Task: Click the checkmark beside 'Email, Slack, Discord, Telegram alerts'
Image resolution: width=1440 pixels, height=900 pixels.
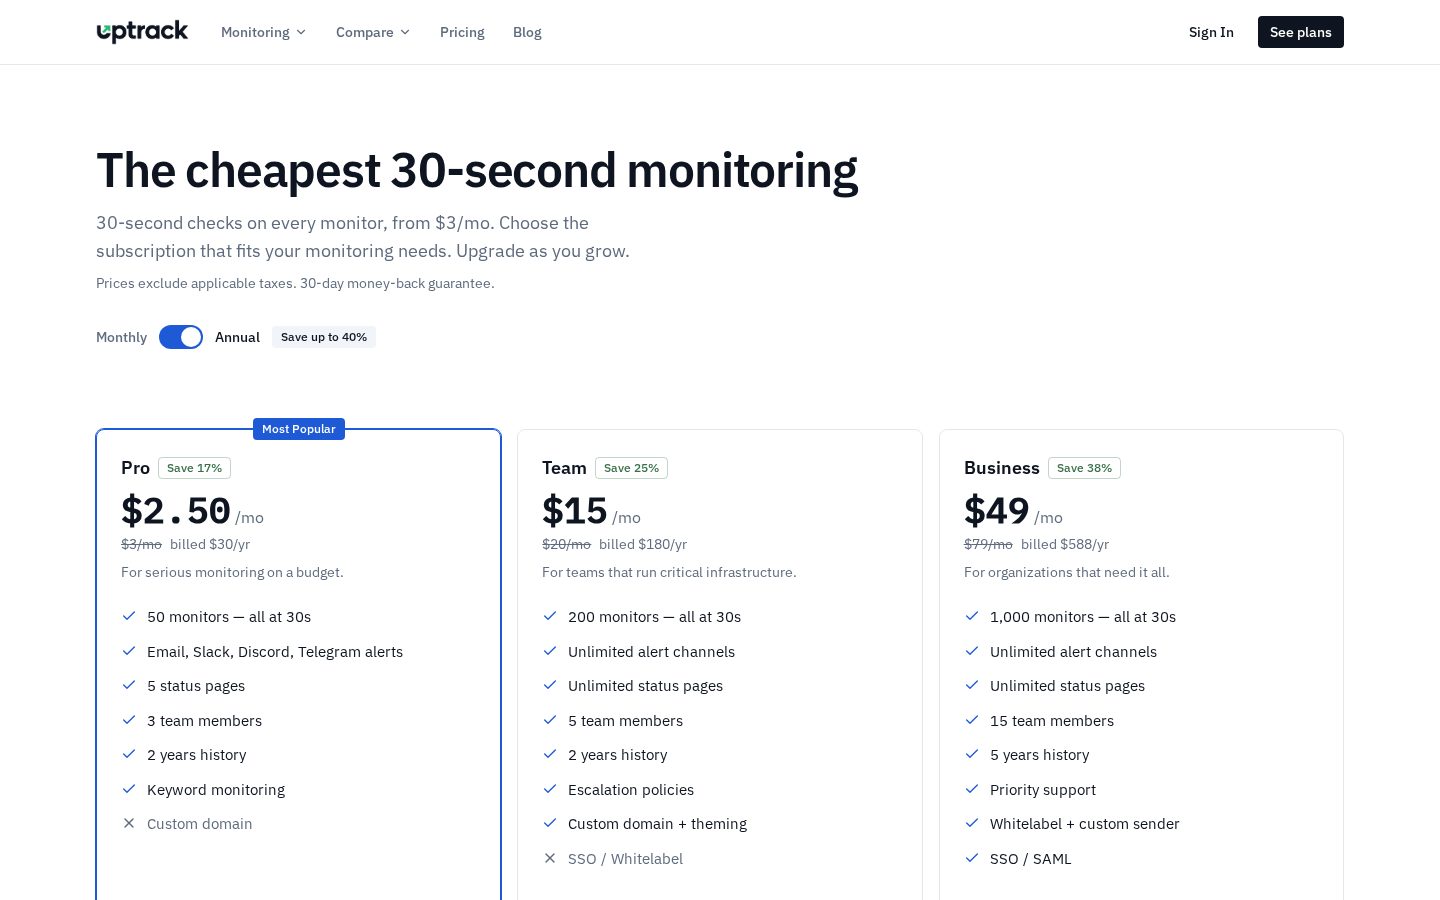Action: [129, 651]
